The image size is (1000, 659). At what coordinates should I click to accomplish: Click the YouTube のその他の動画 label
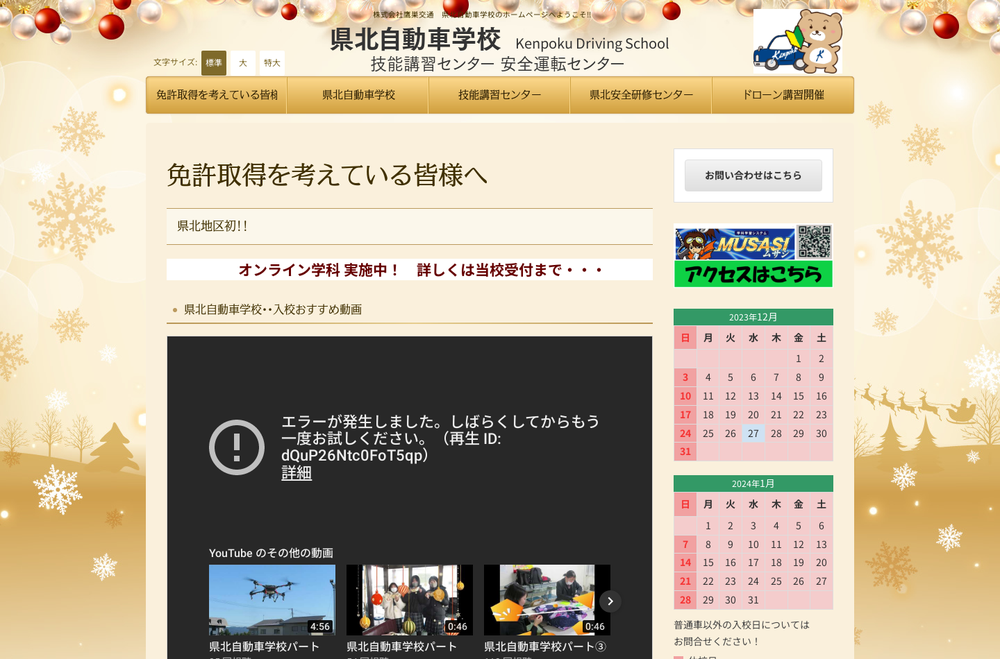click(271, 553)
